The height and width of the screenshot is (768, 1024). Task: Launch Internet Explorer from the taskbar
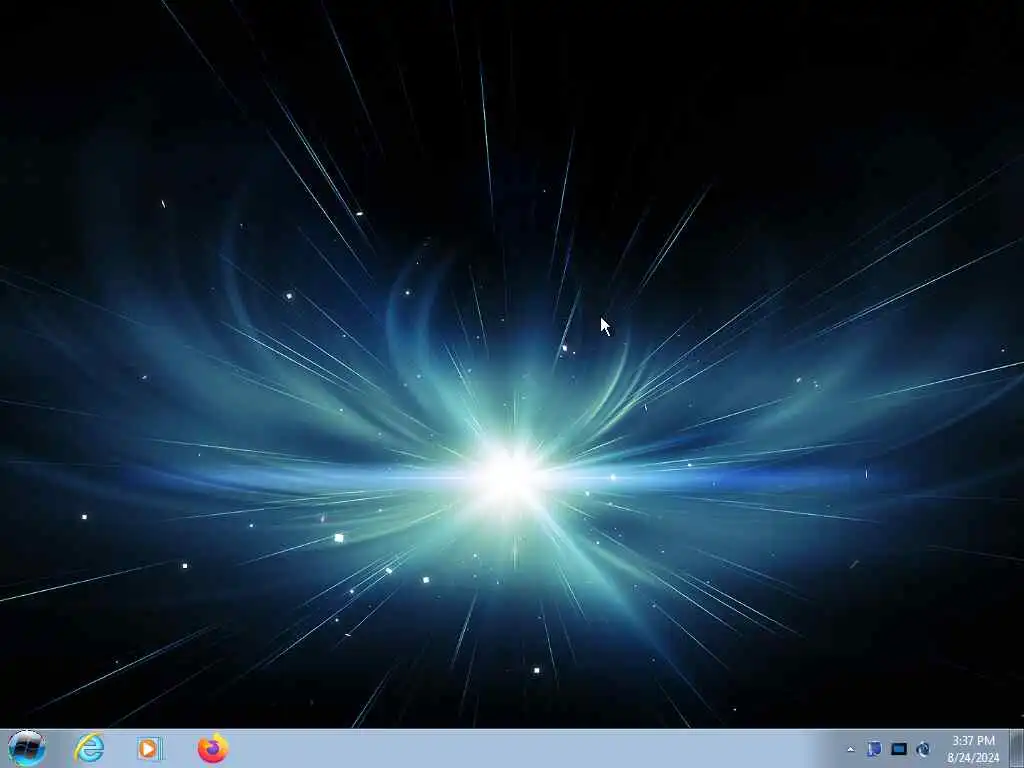click(89, 748)
